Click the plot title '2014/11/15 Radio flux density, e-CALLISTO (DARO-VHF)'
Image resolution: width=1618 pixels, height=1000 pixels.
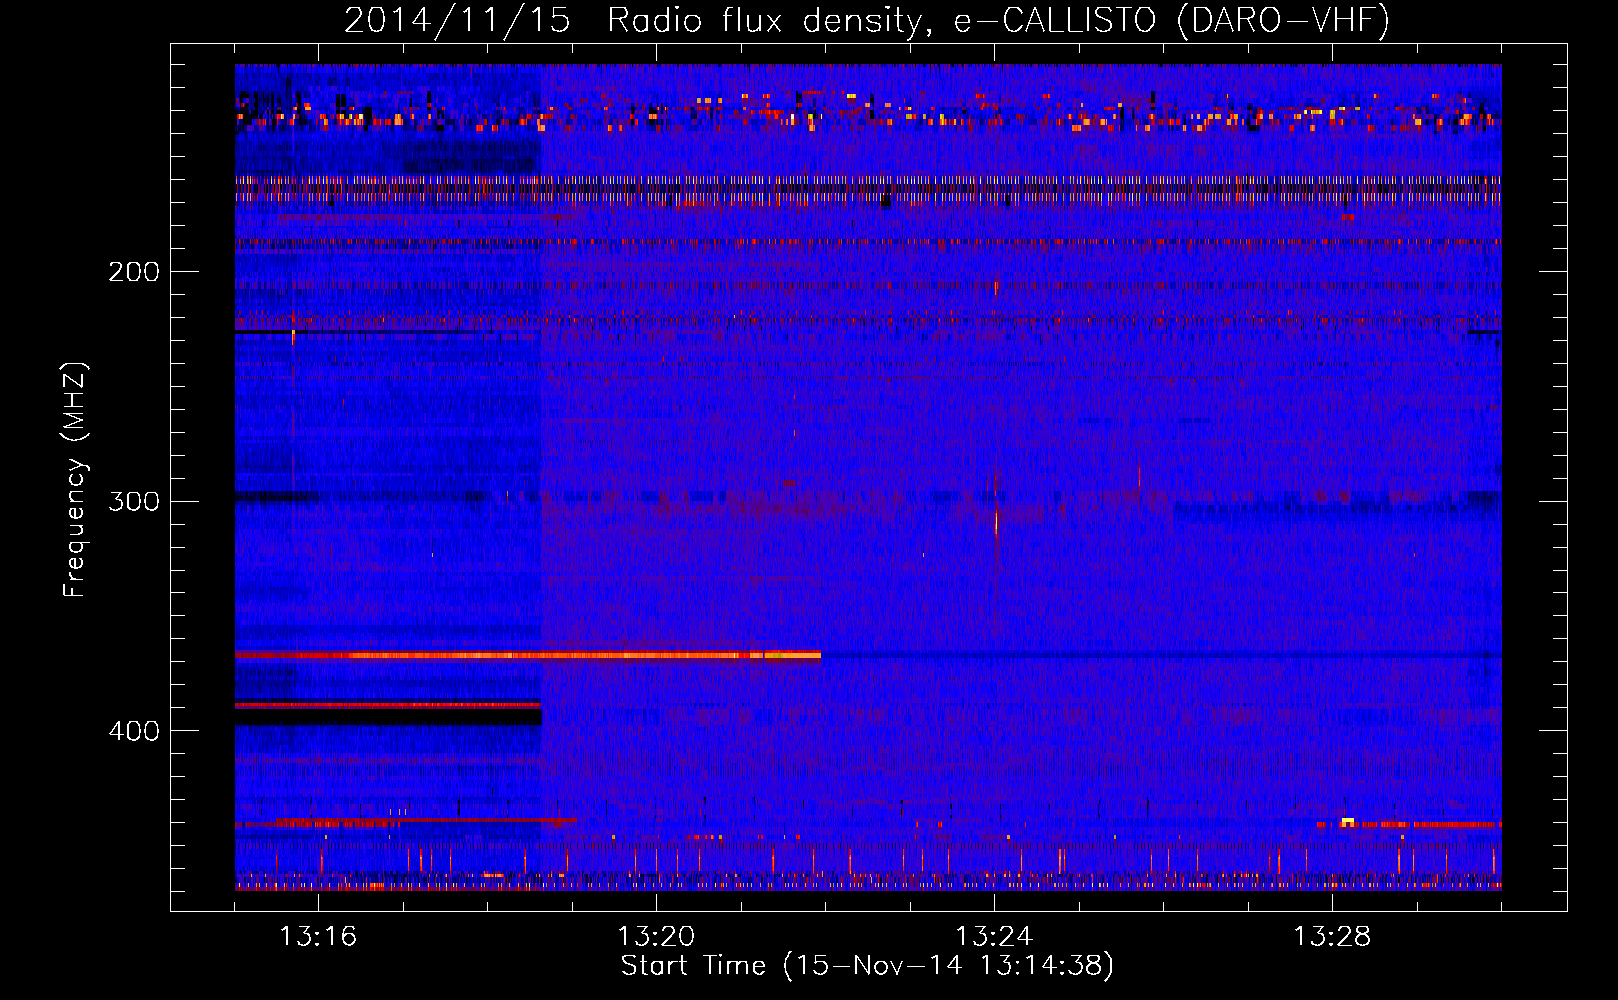(x=867, y=21)
